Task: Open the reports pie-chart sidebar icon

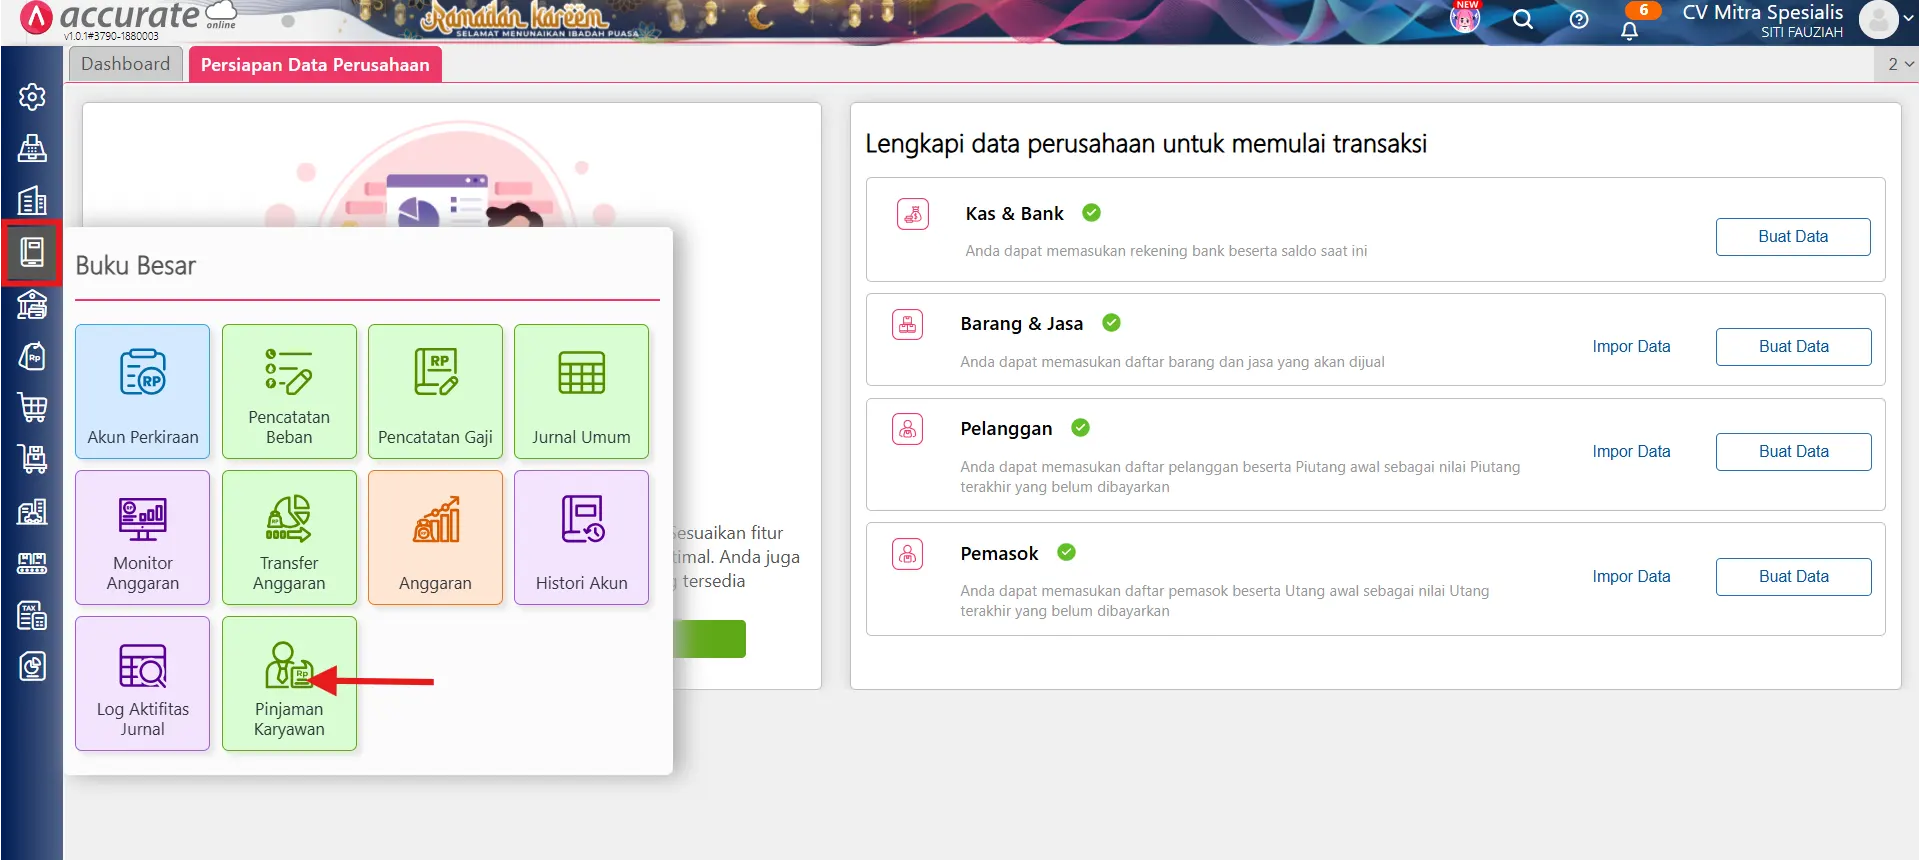Action: point(32,666)
